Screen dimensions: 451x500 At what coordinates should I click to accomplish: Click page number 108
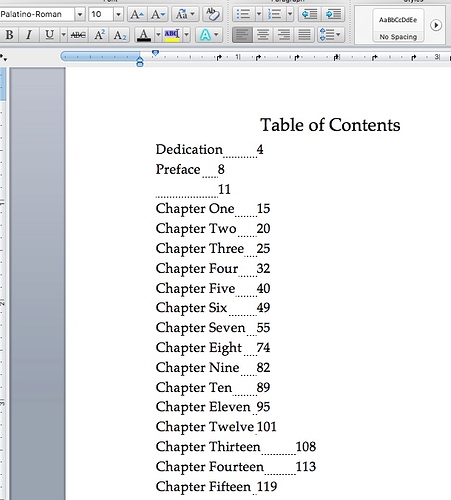coord(306,447)
